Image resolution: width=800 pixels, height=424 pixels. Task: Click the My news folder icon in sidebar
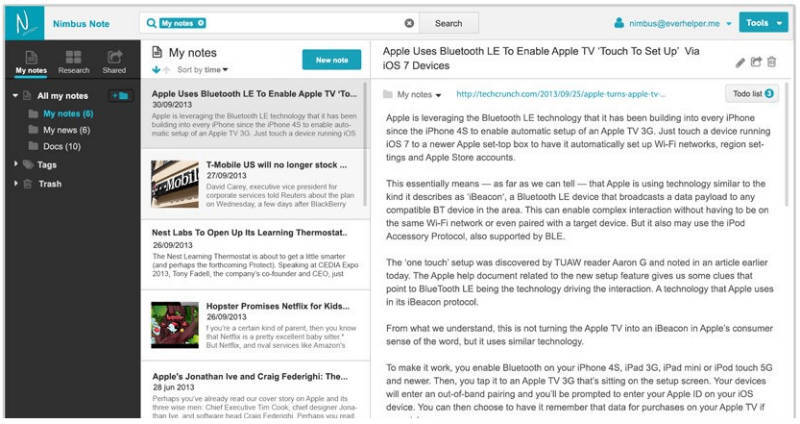tap(33, 130)
